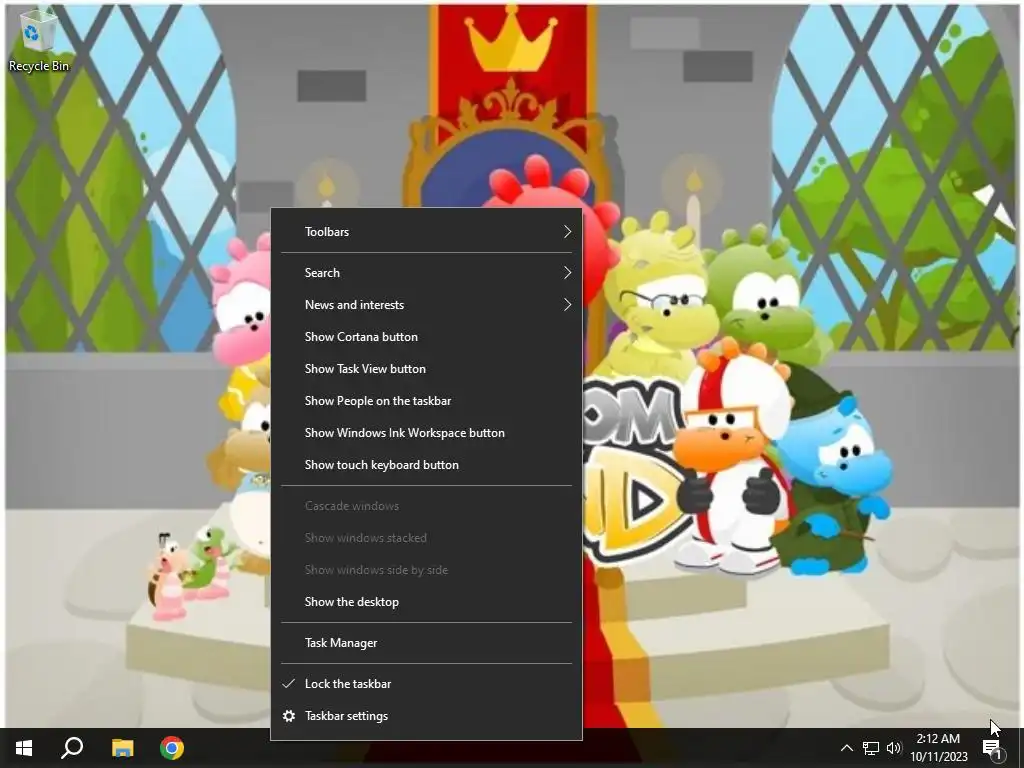Toggle Show Windows Ink Workspace button

pos(426,433)
